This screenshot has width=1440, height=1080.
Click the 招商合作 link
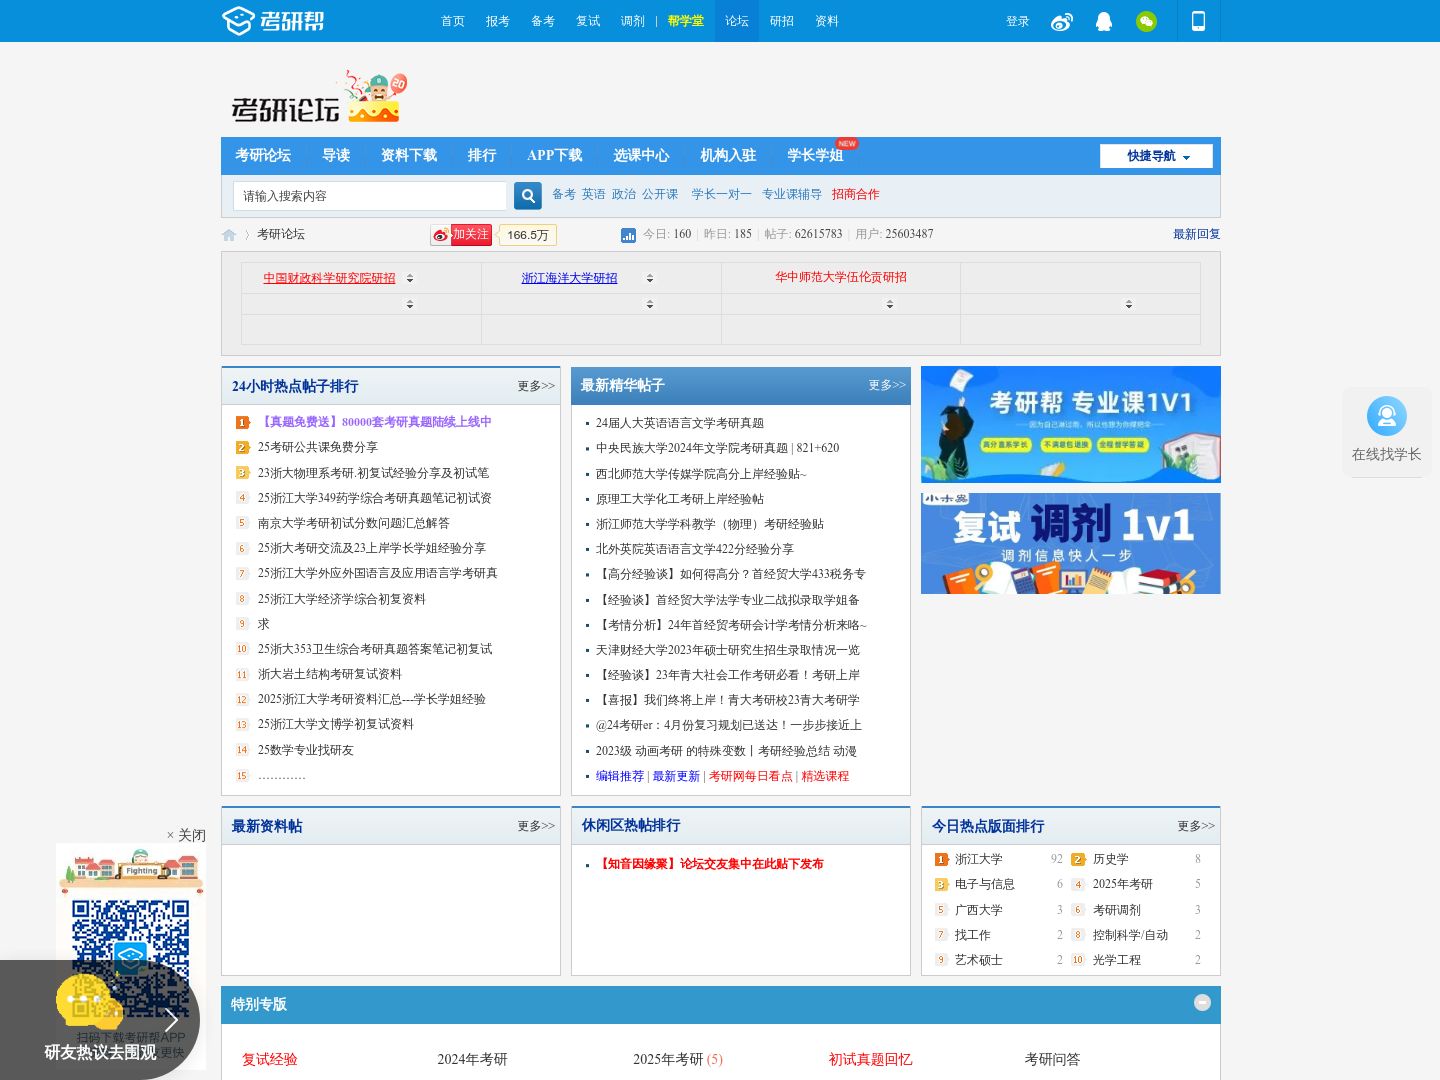click(x=856, y=194)
